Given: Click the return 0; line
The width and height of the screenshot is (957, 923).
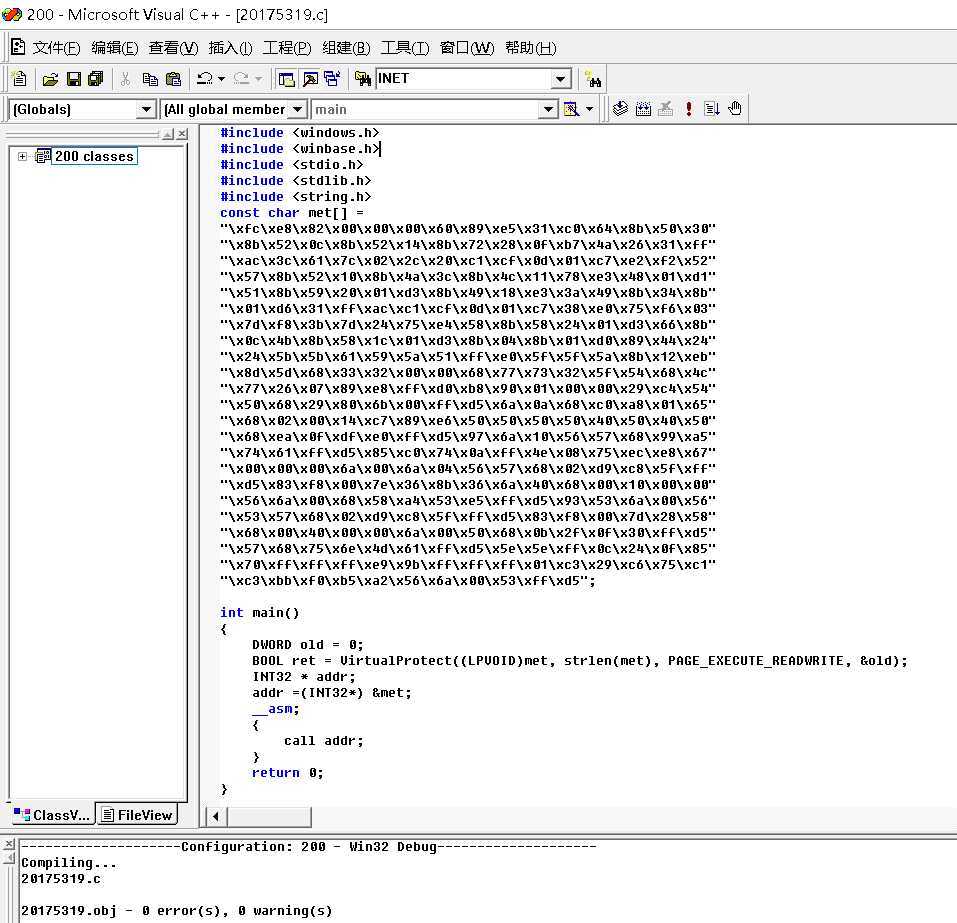Looking at the screenshot, I should (287, 772).
